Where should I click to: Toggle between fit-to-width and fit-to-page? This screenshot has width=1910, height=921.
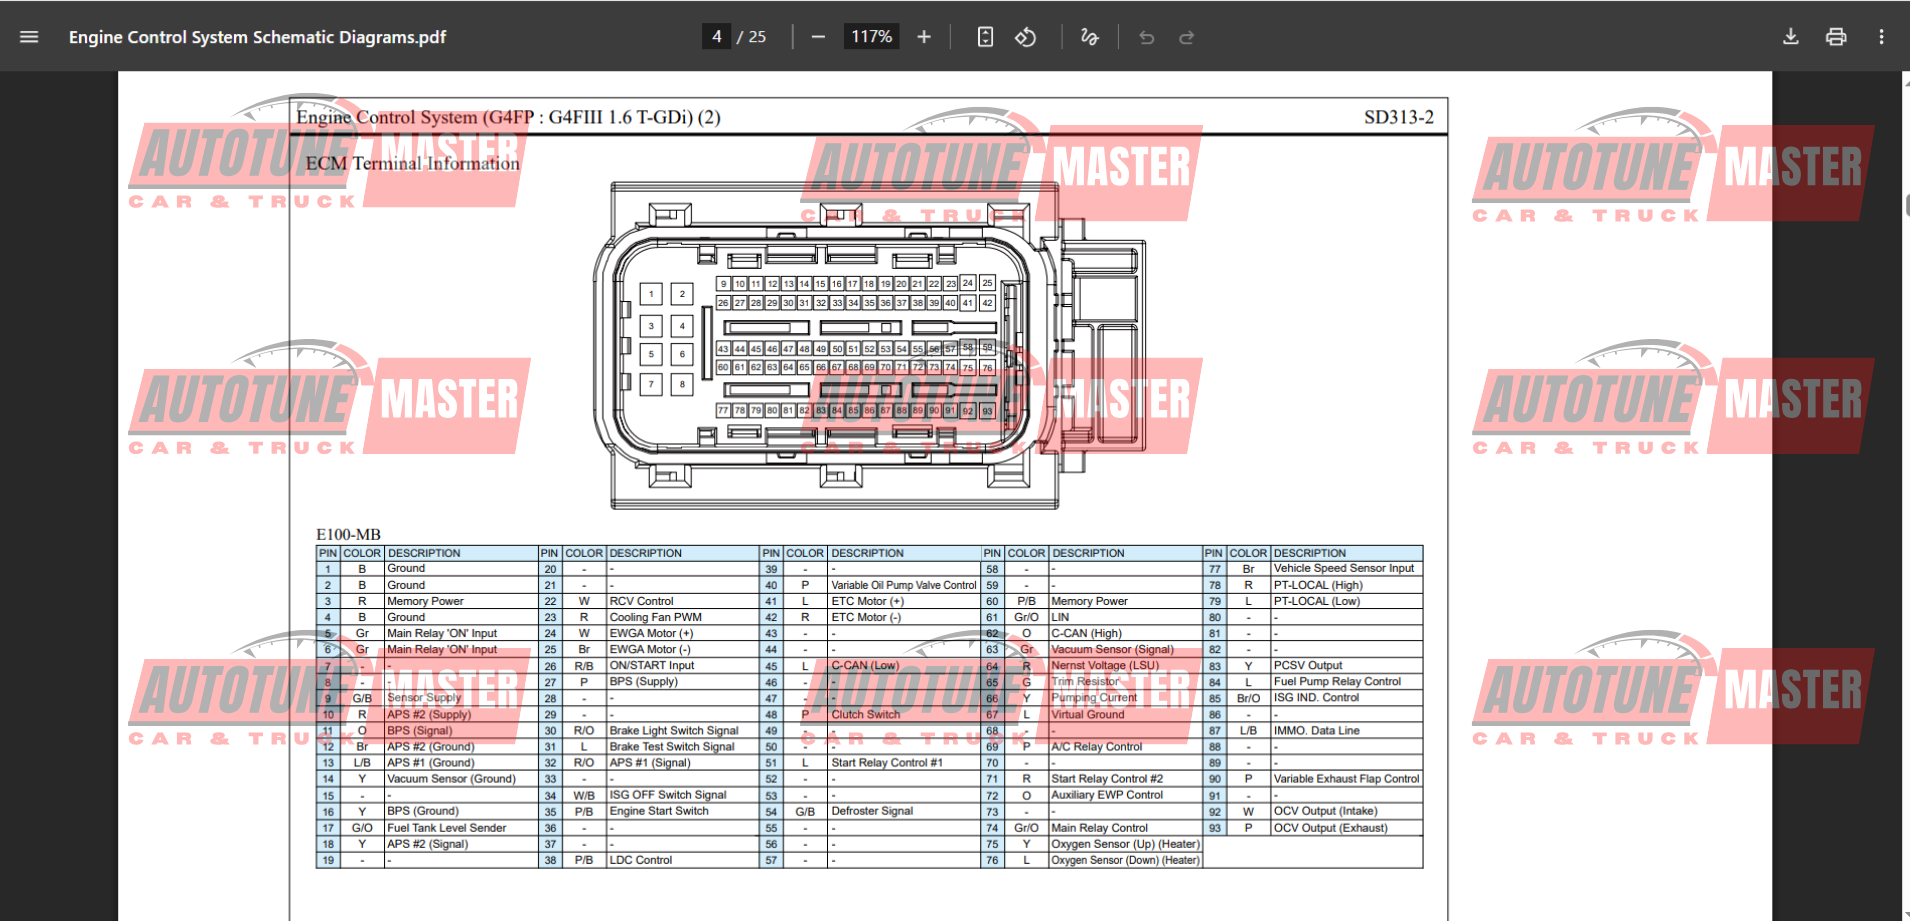click(985, 36)
